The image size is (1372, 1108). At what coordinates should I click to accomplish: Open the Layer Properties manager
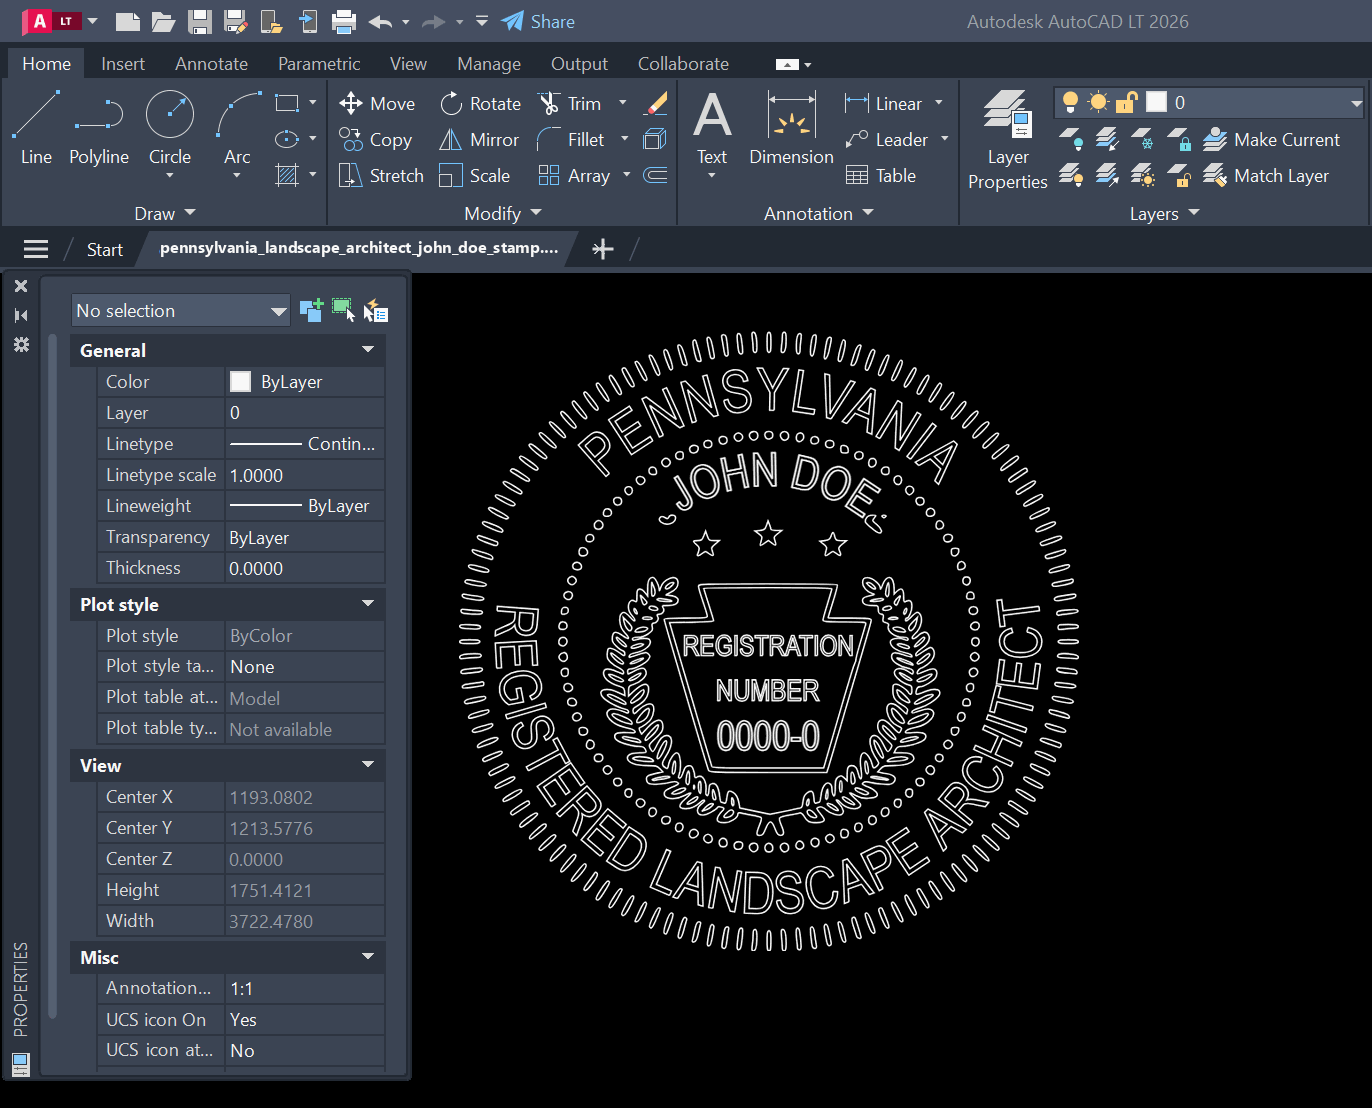click(x=1008, y=140)
